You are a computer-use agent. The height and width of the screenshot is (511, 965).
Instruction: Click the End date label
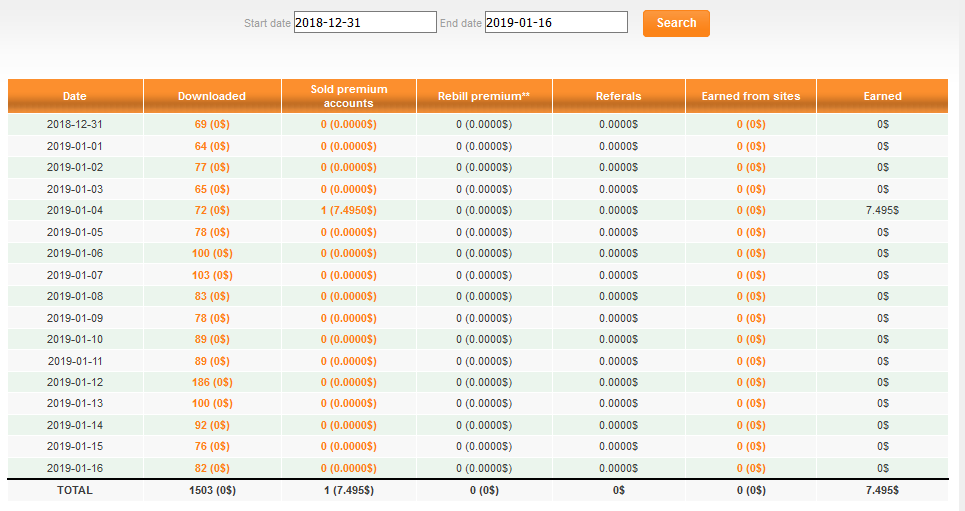(x=461, y=23)
